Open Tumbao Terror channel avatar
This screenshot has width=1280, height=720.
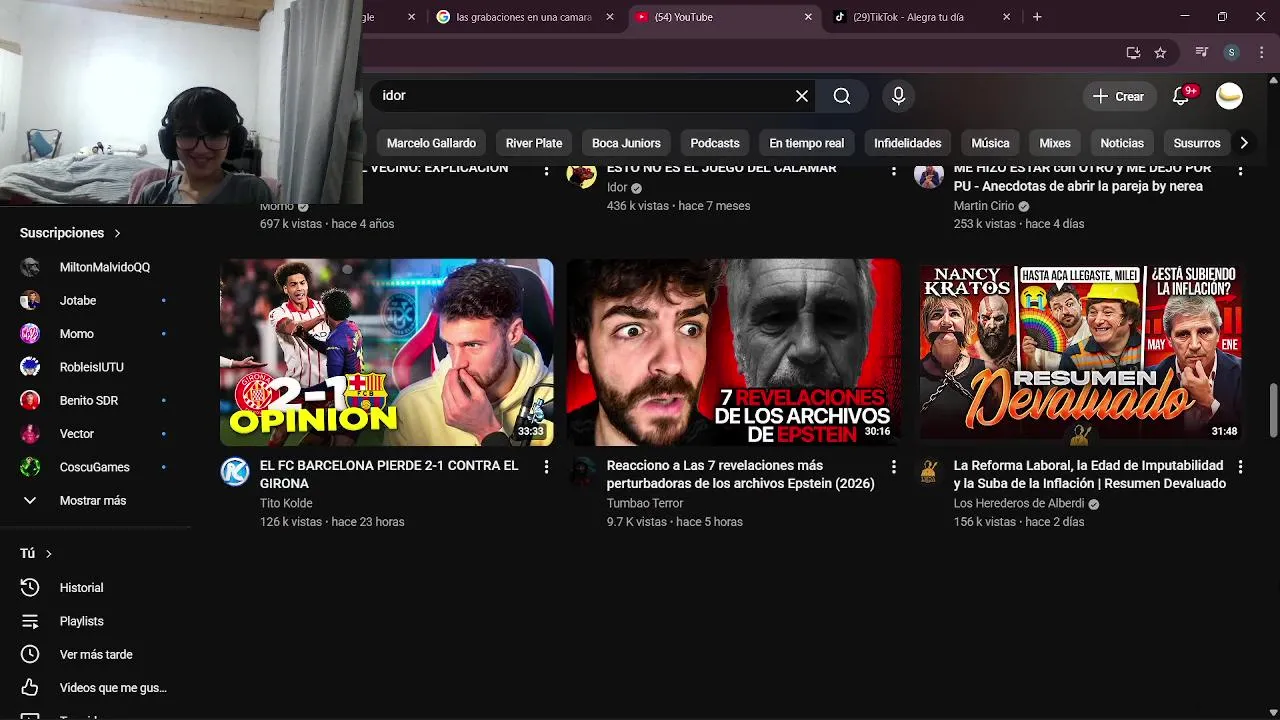(x=582, y=472)
